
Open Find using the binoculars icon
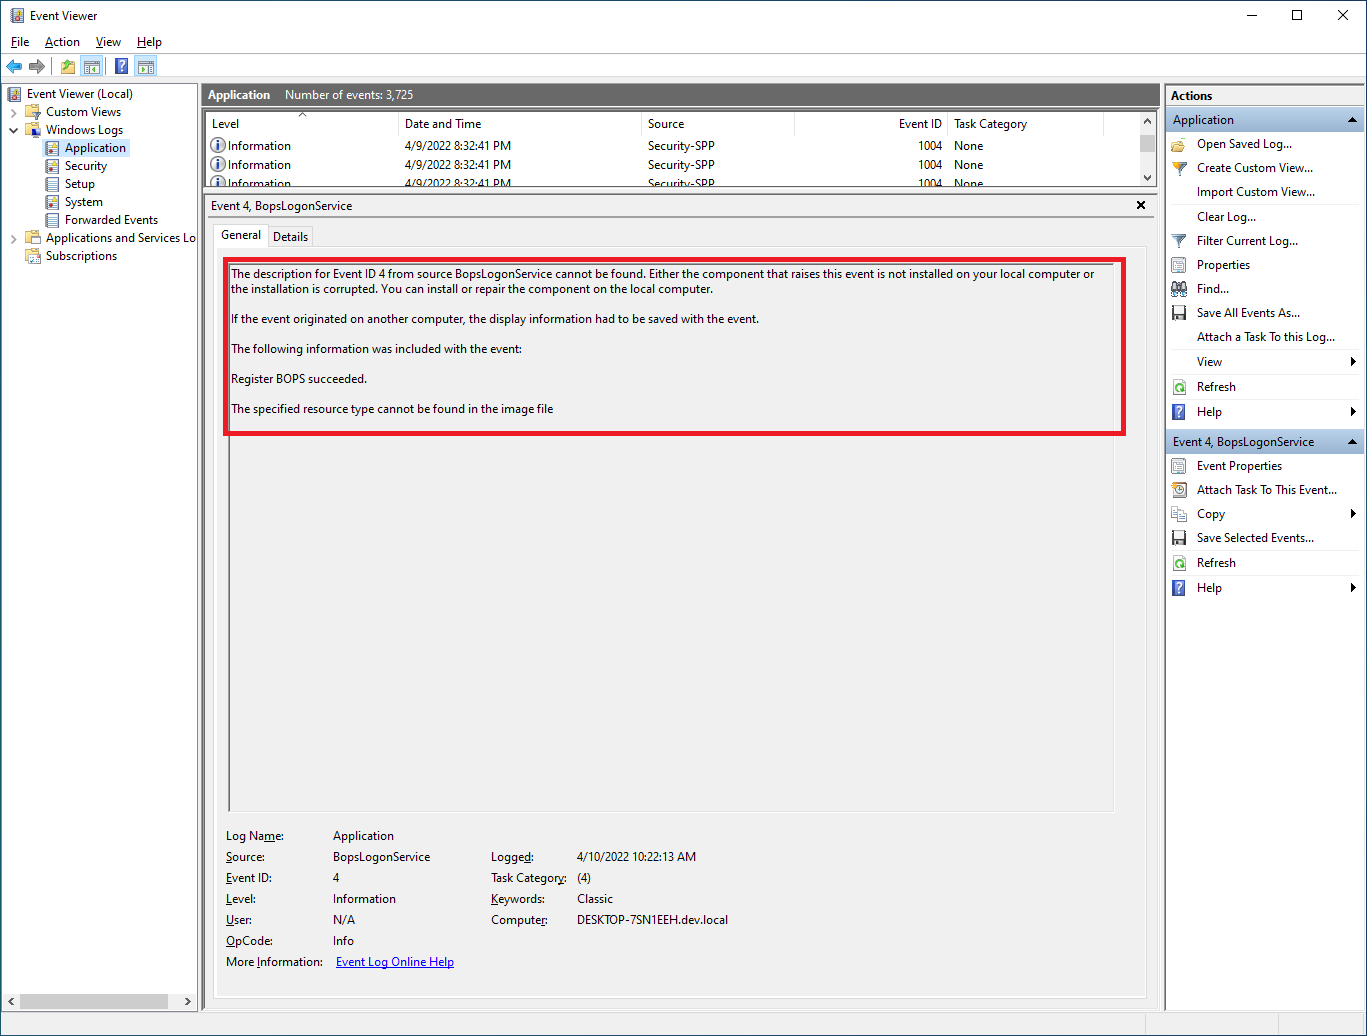(1179, 288)
